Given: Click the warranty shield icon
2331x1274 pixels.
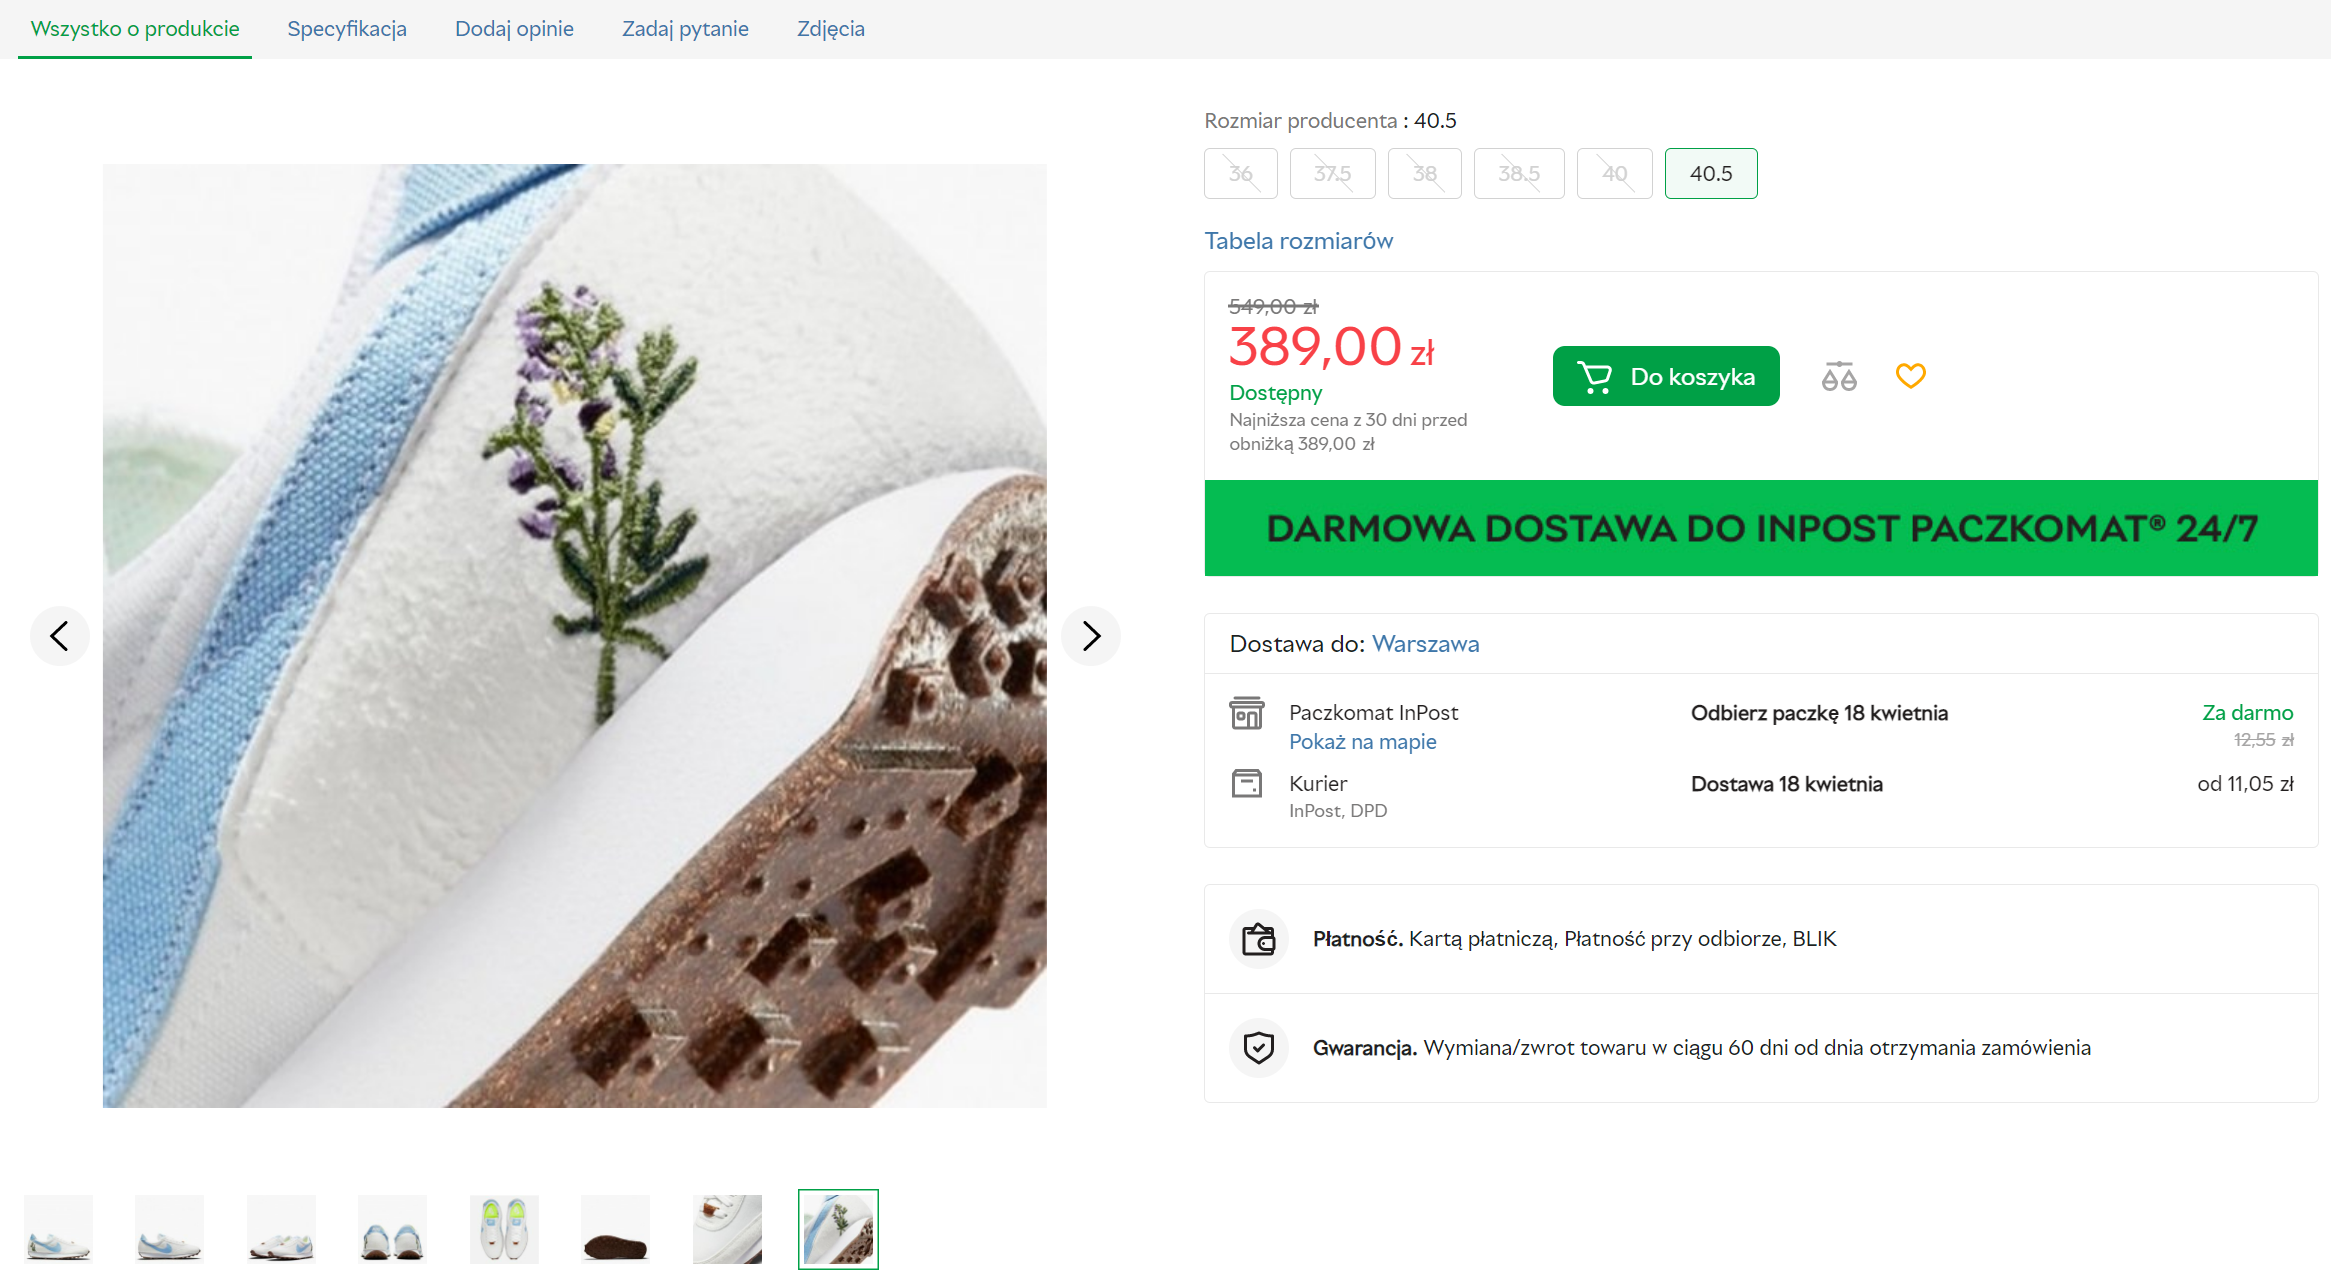Looking at the screenshot, I should click(x=1258, y=1048).
